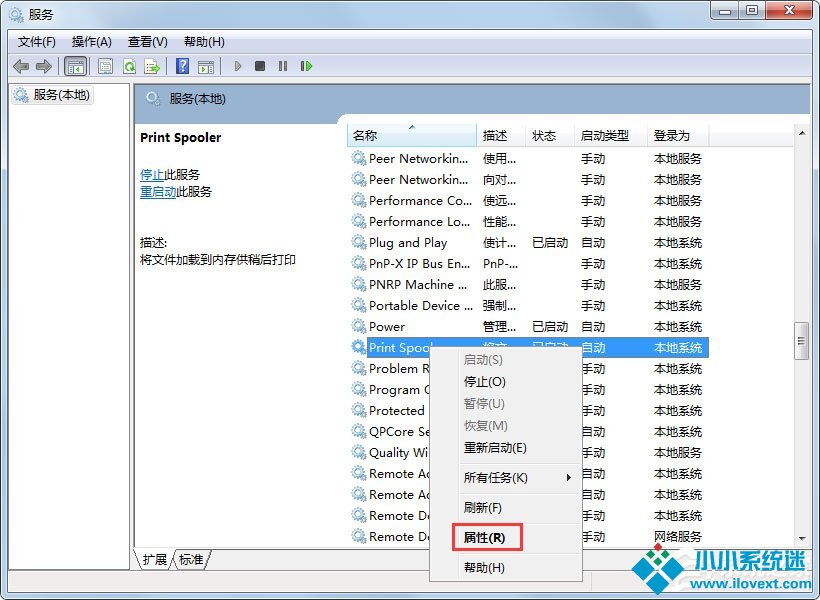Click the Restart Service toolbar icon
The image size is (820, 600).
306,66
